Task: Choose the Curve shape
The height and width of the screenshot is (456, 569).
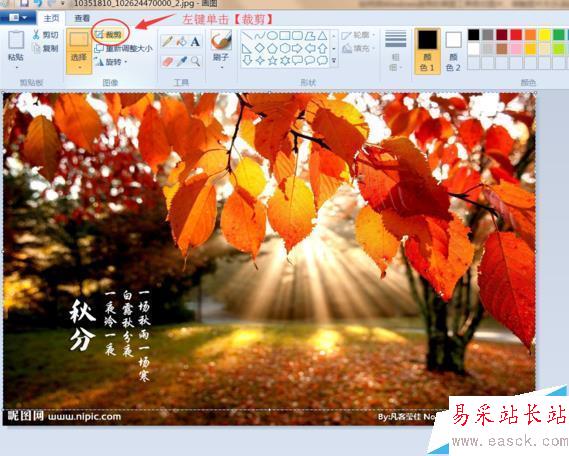Action: (259, 36)
